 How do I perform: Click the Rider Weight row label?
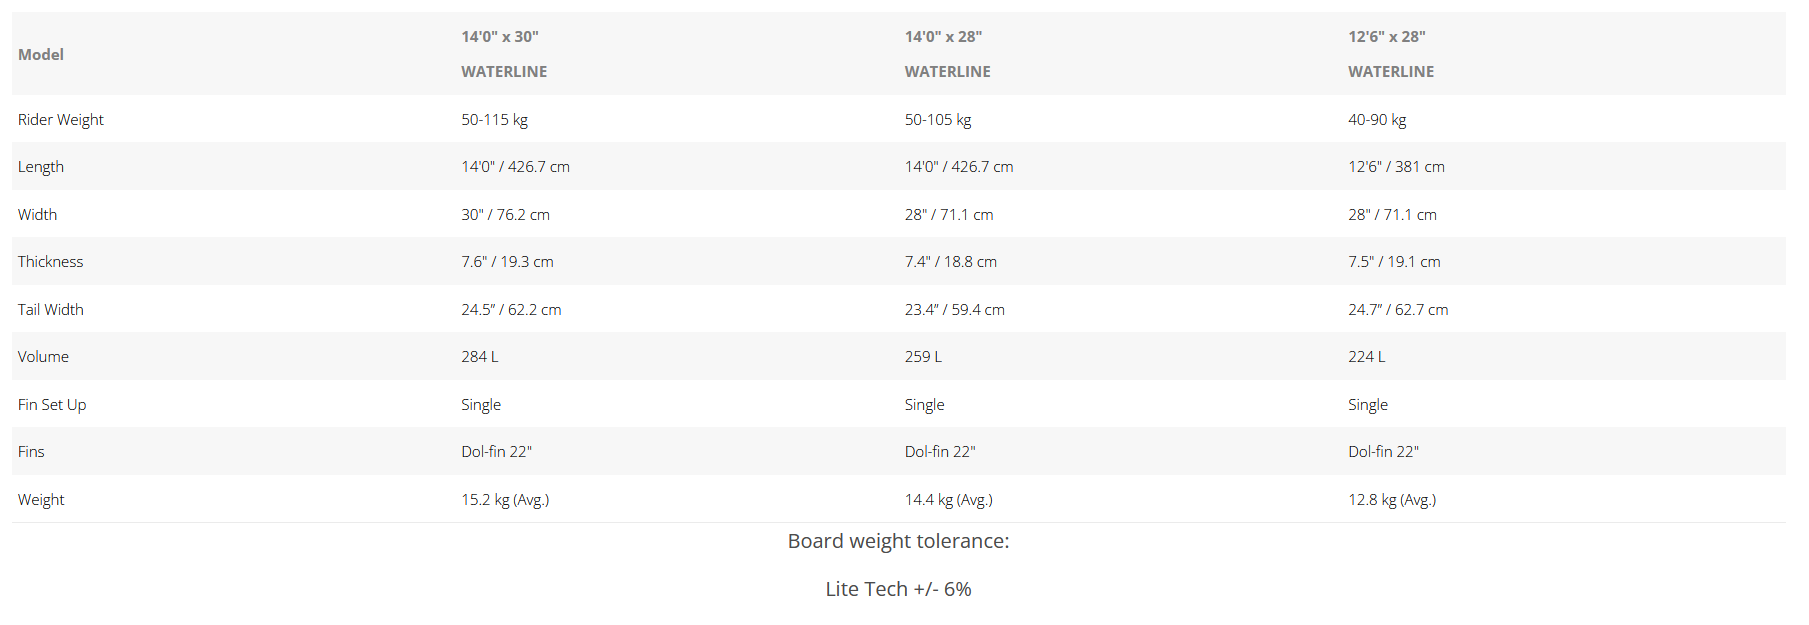(61, 120)
